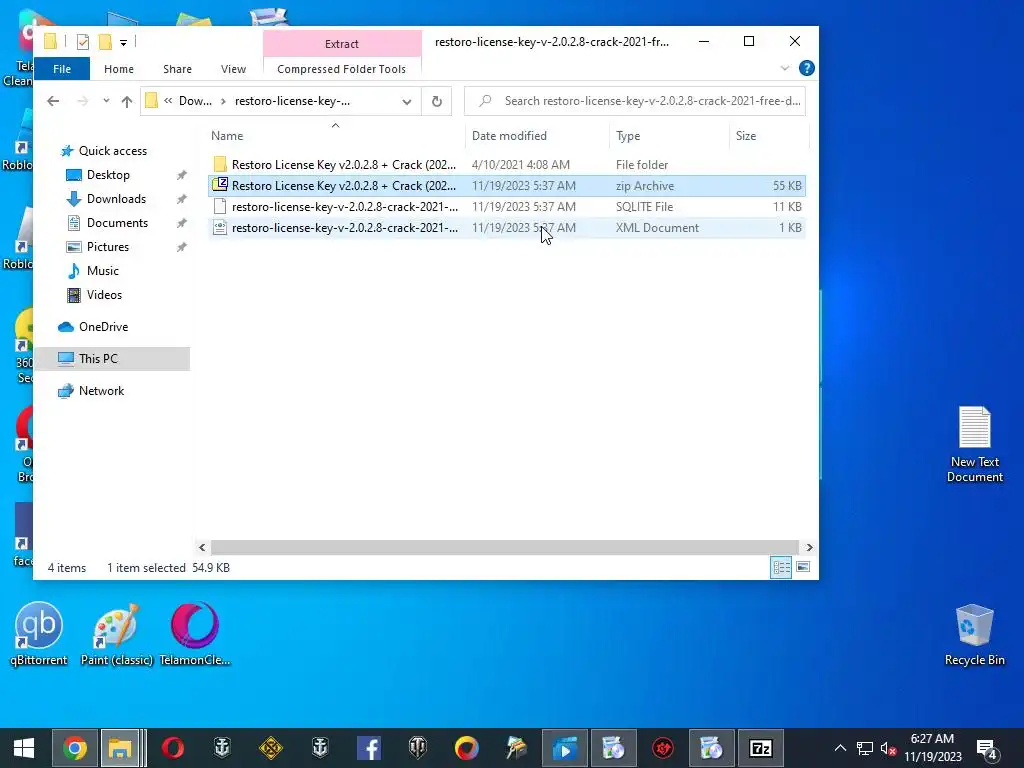Open Desktop in navigation pane
The width and height of the screenshot is (1024, 768).
pos(108,174)
